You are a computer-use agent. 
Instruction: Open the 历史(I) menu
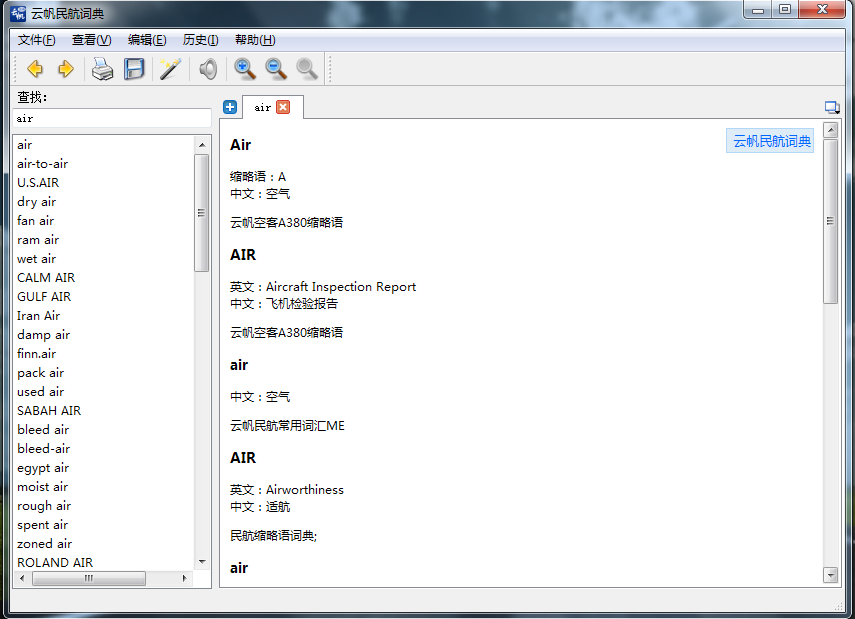[x=201, y=40]
